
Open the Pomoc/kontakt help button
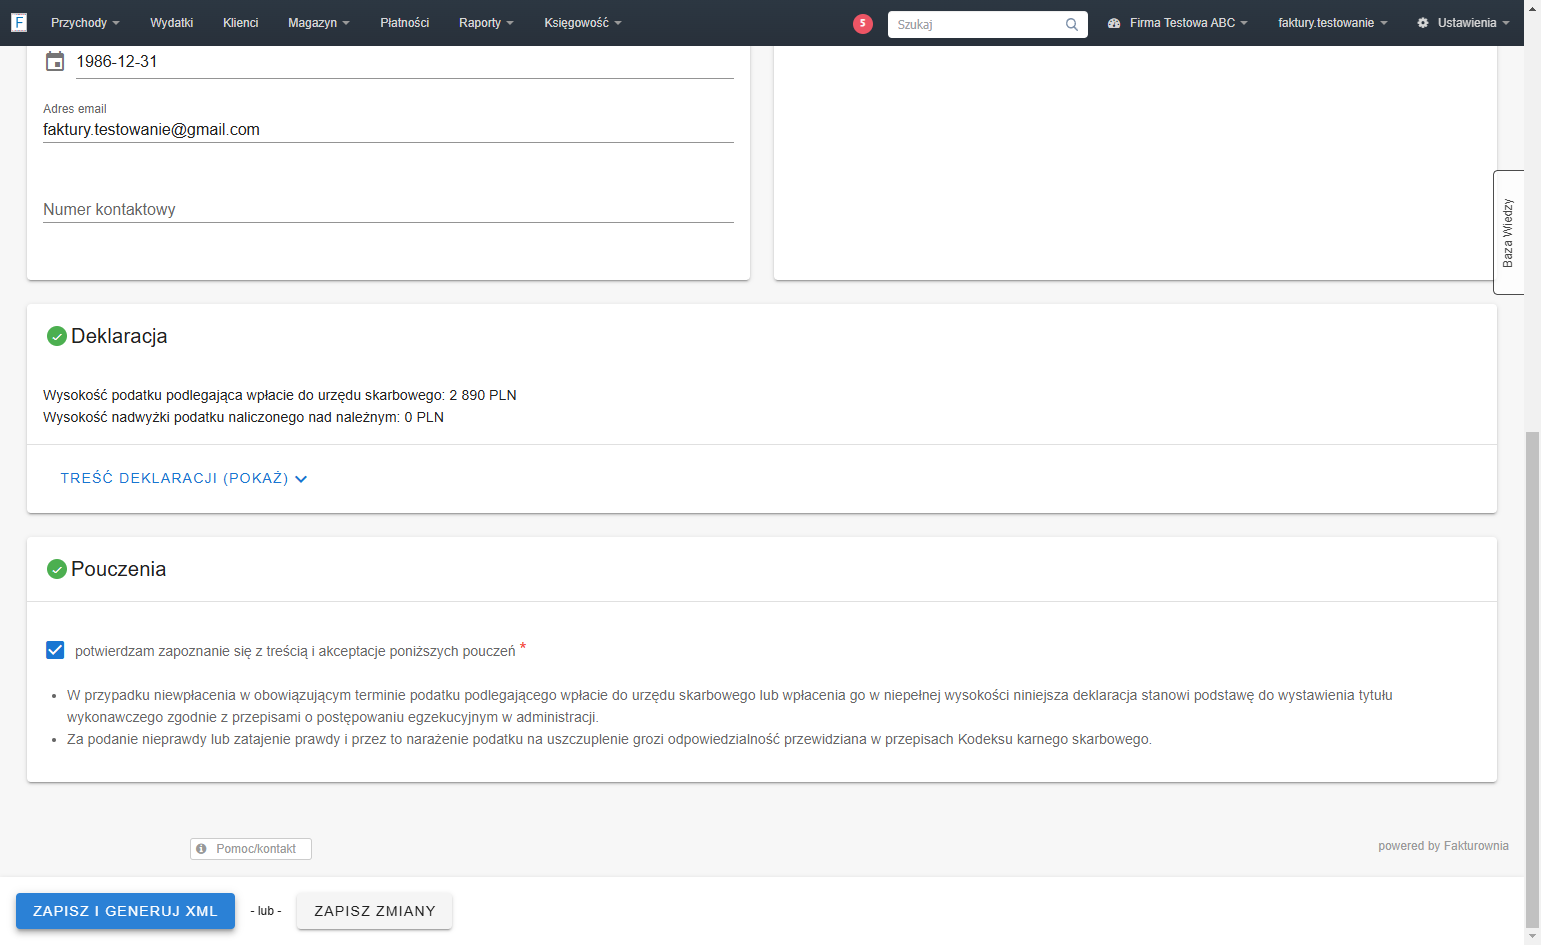251,849
